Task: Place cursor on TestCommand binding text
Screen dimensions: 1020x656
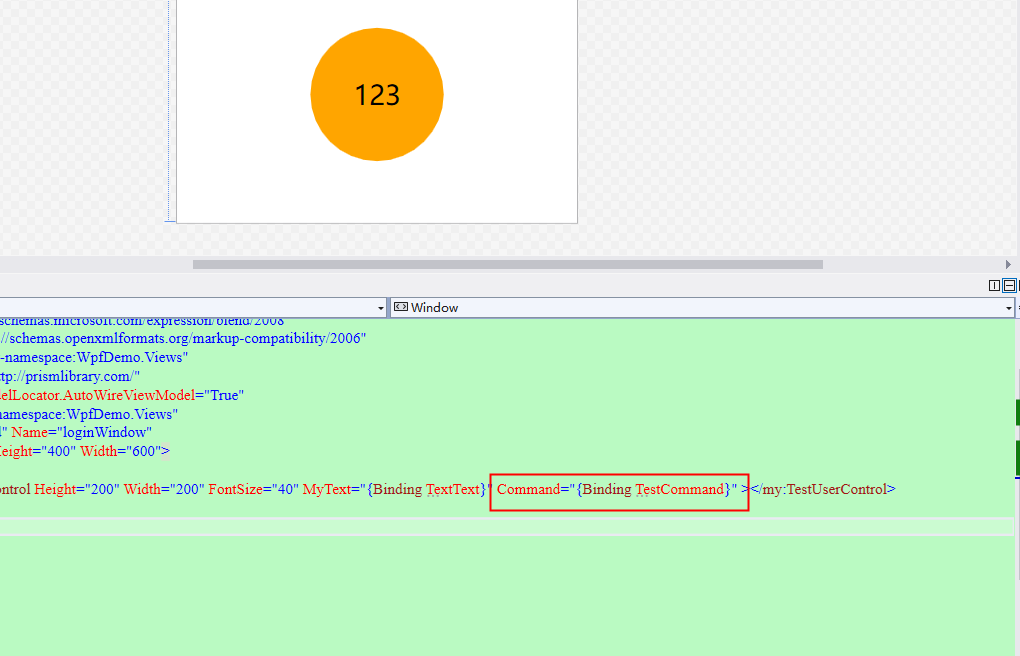Action: (x=679, y=490)
